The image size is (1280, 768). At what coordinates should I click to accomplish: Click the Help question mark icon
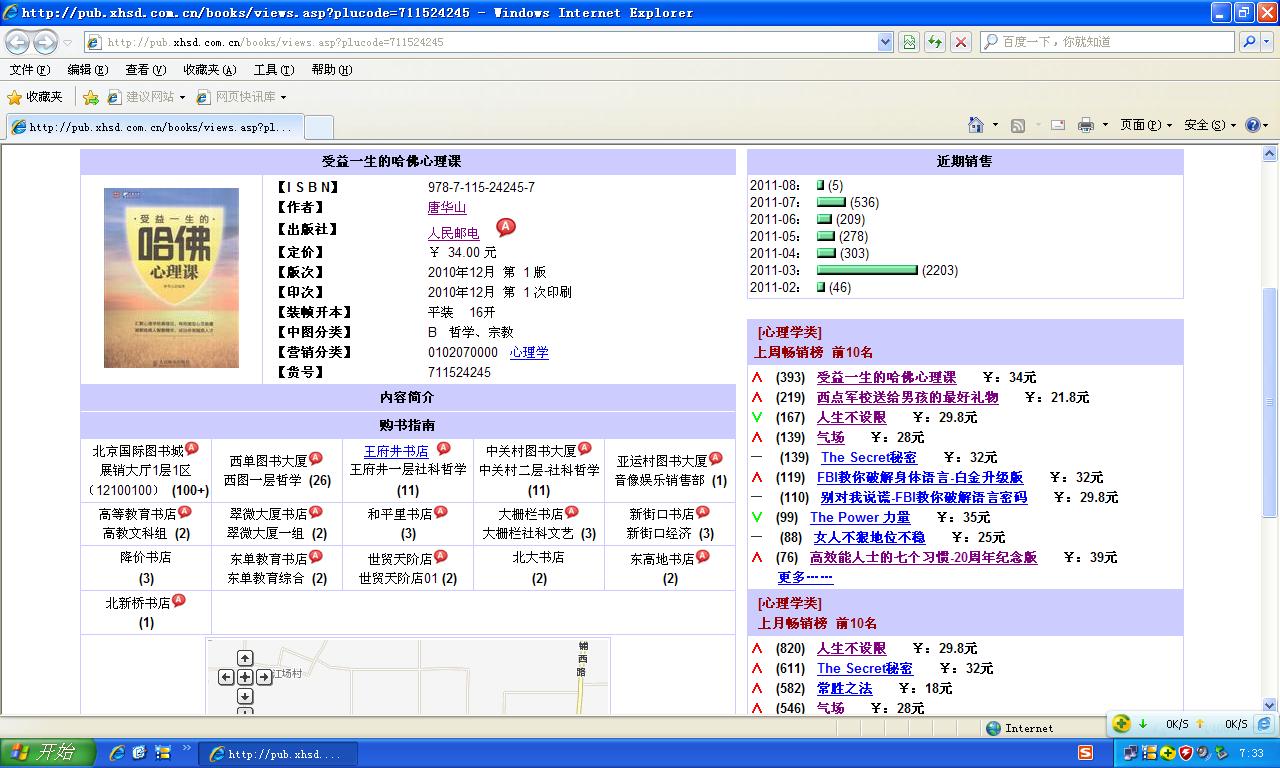1254,125
